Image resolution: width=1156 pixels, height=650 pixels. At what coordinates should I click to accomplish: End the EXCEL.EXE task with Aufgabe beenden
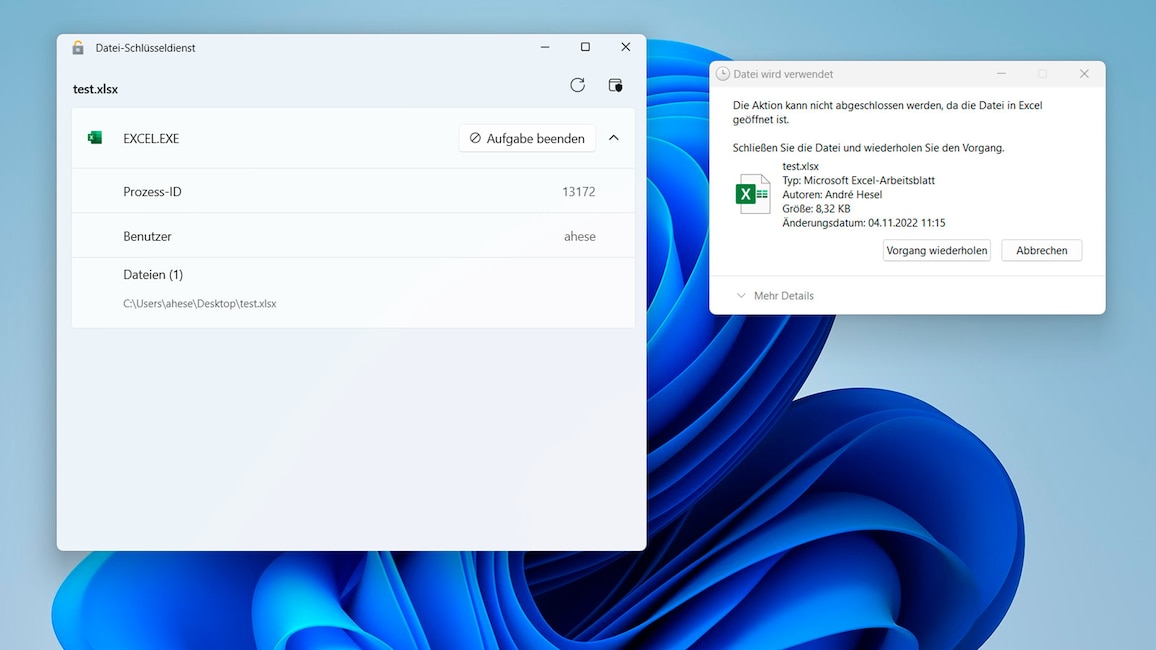(526, 138)
